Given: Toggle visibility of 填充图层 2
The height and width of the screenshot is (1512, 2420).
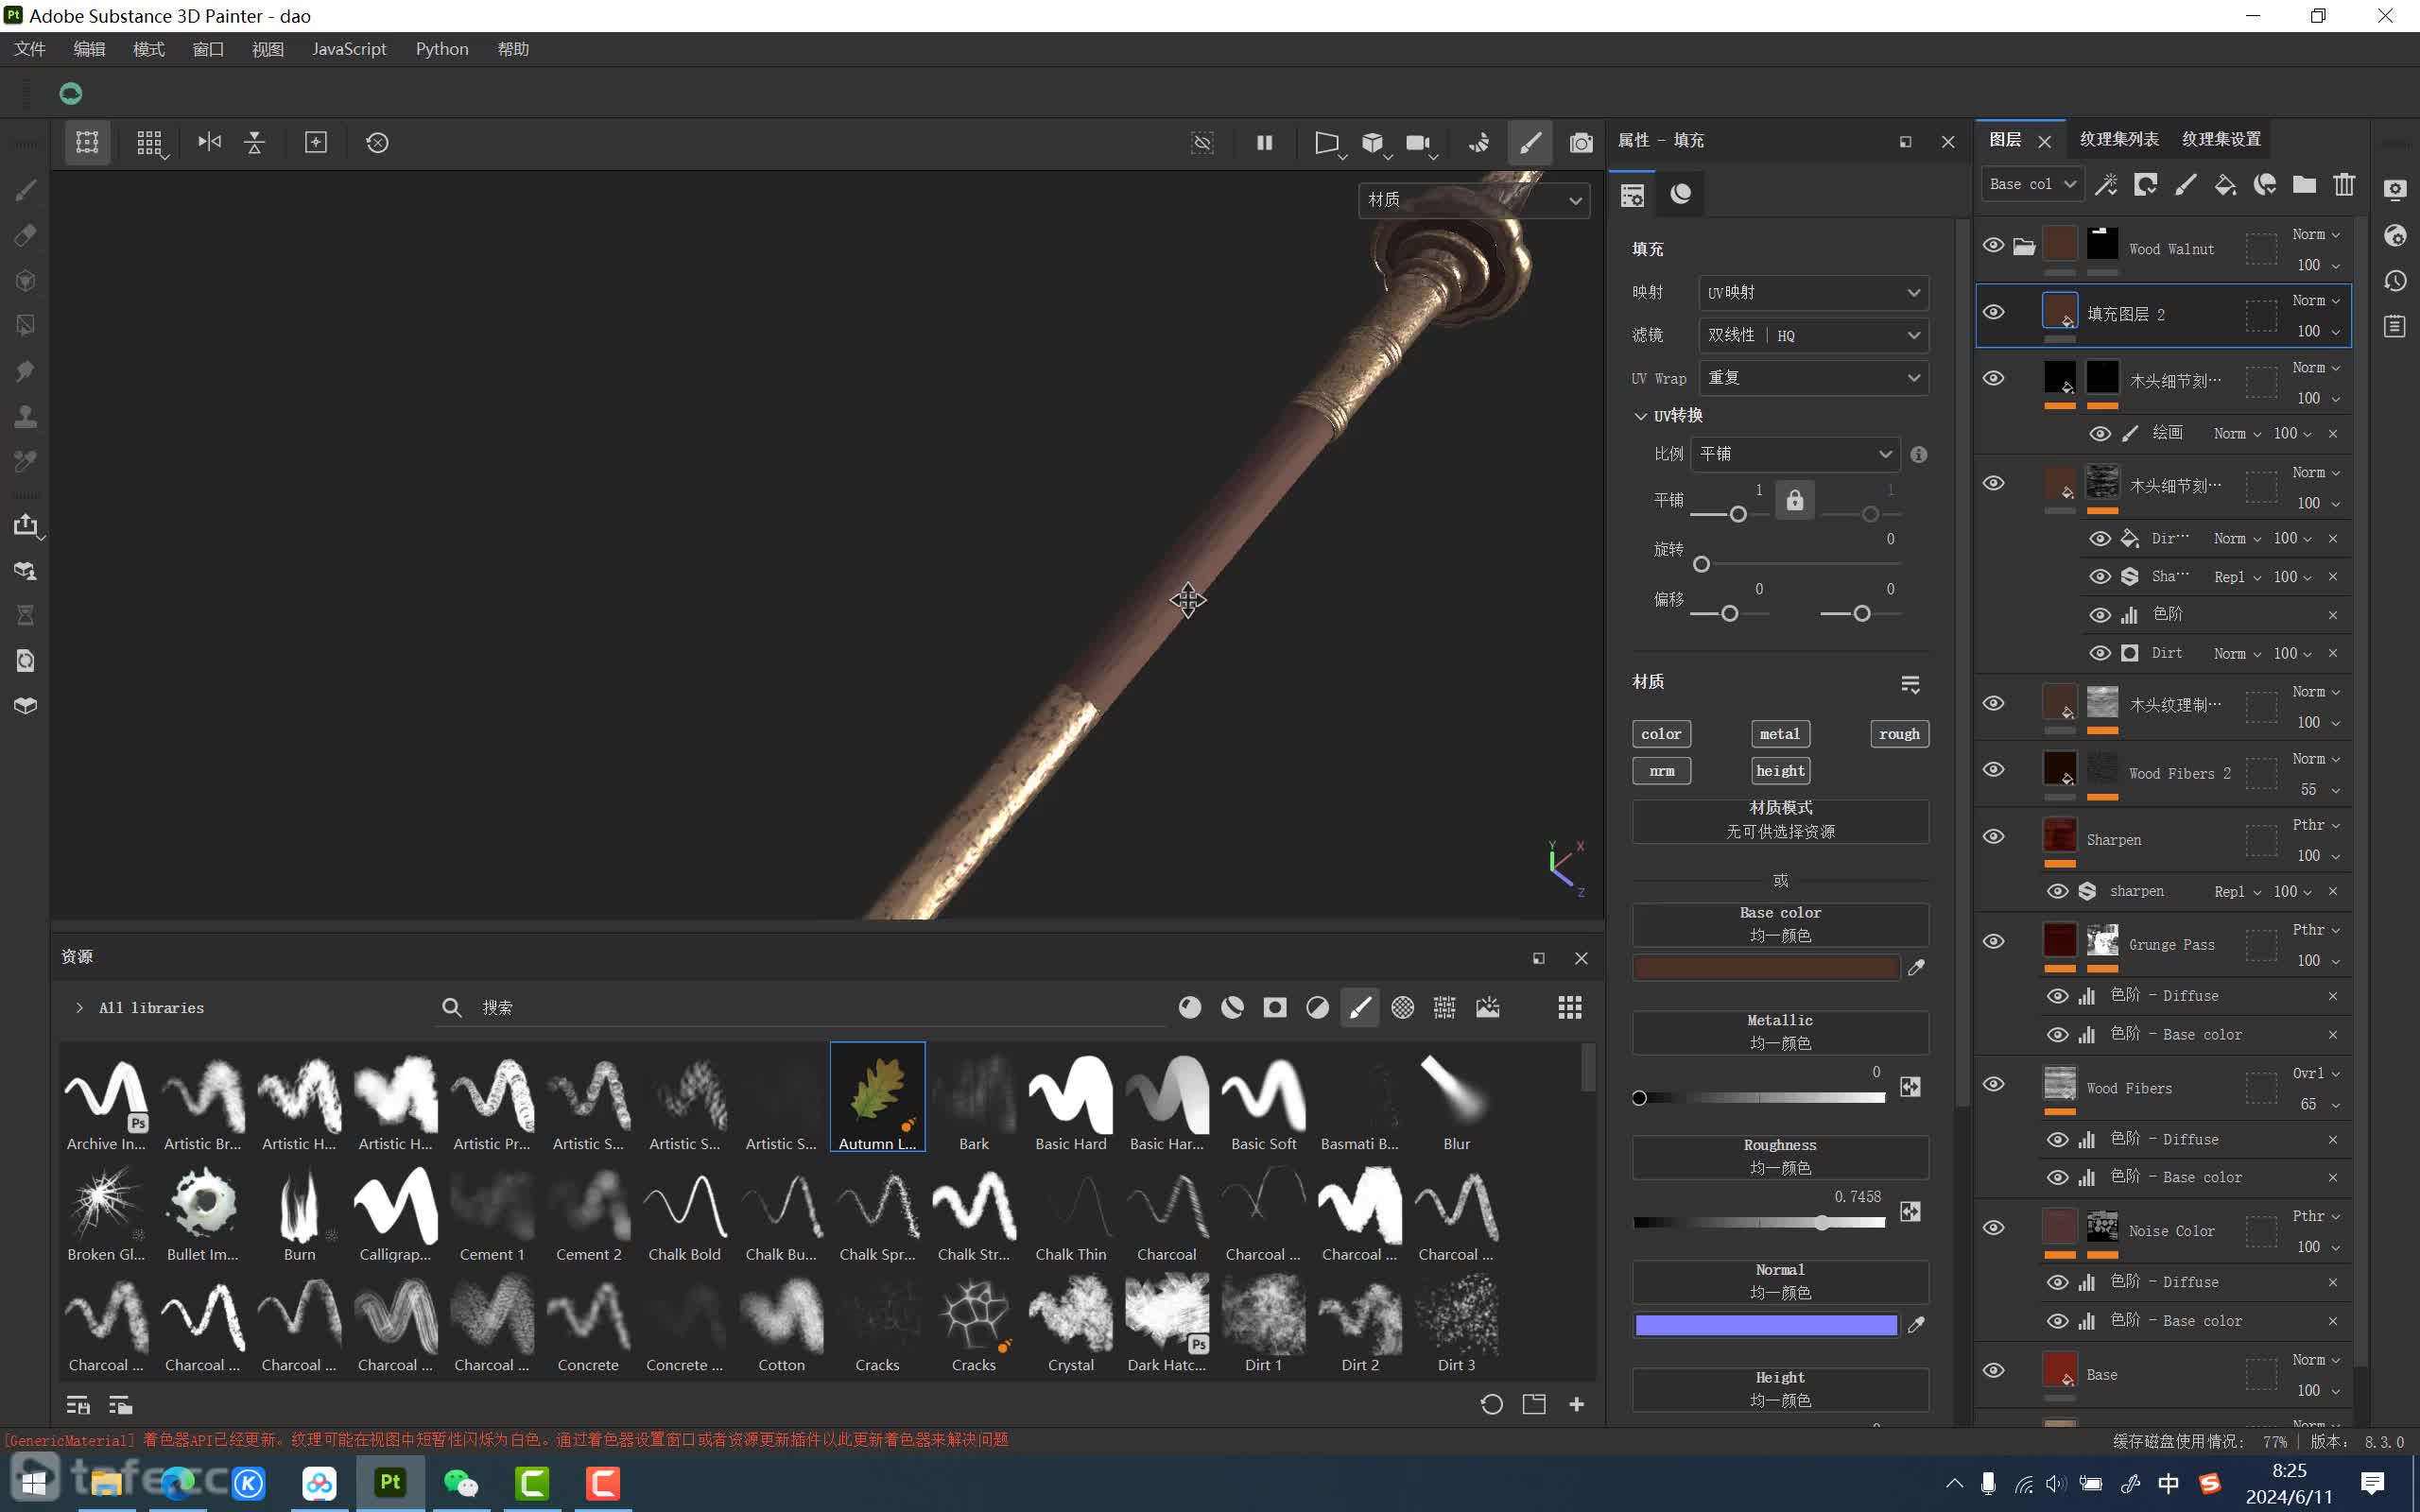Looking at the screenshot, I should 1993,312.
